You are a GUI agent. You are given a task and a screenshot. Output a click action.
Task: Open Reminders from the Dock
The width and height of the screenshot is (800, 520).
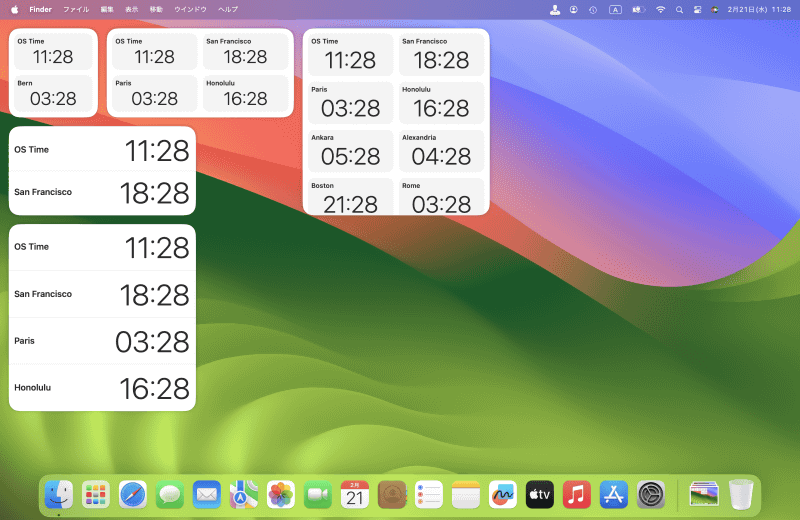(x=429, y=494)
